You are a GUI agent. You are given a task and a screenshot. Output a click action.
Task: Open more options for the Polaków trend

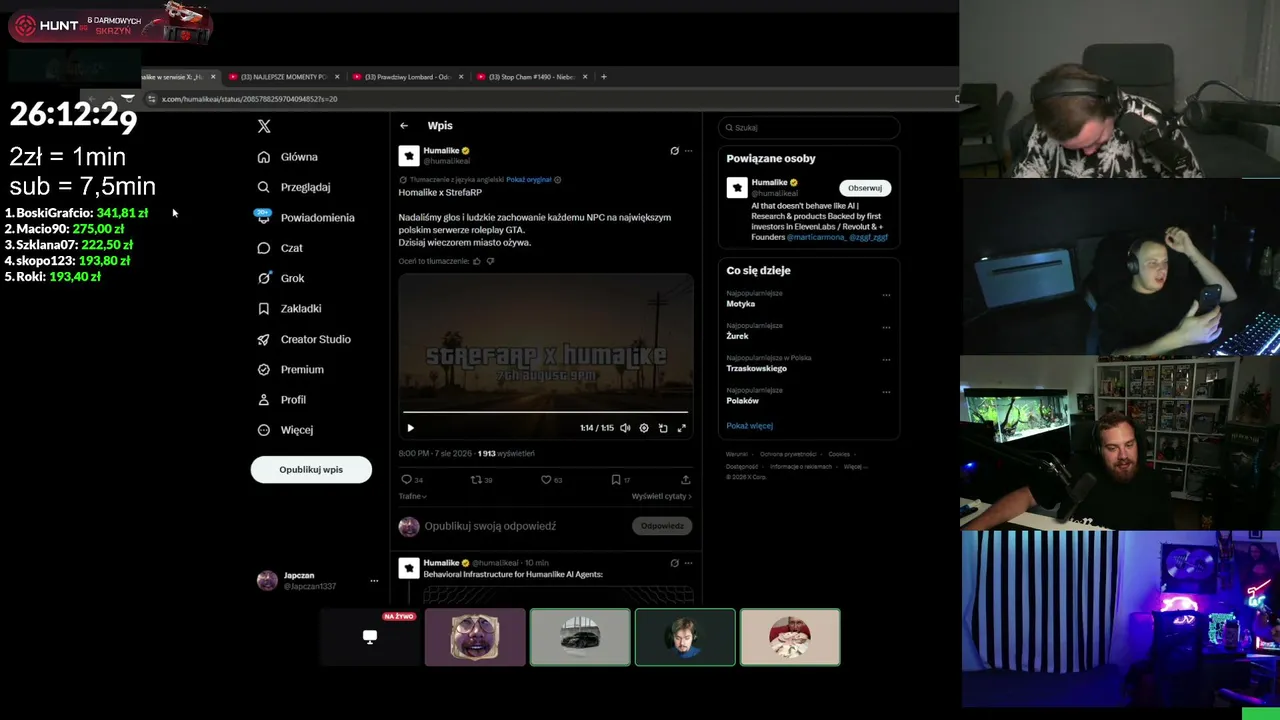pyautogui.click(x=886, y=392)
